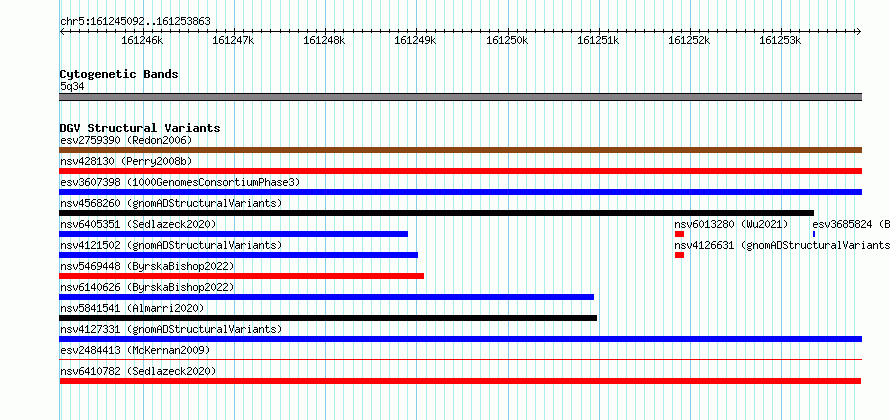Click the nsv6410782 (Sedlazeck2020) label
The width and height of the screenshot is (890, 420).
pos(138,371)
